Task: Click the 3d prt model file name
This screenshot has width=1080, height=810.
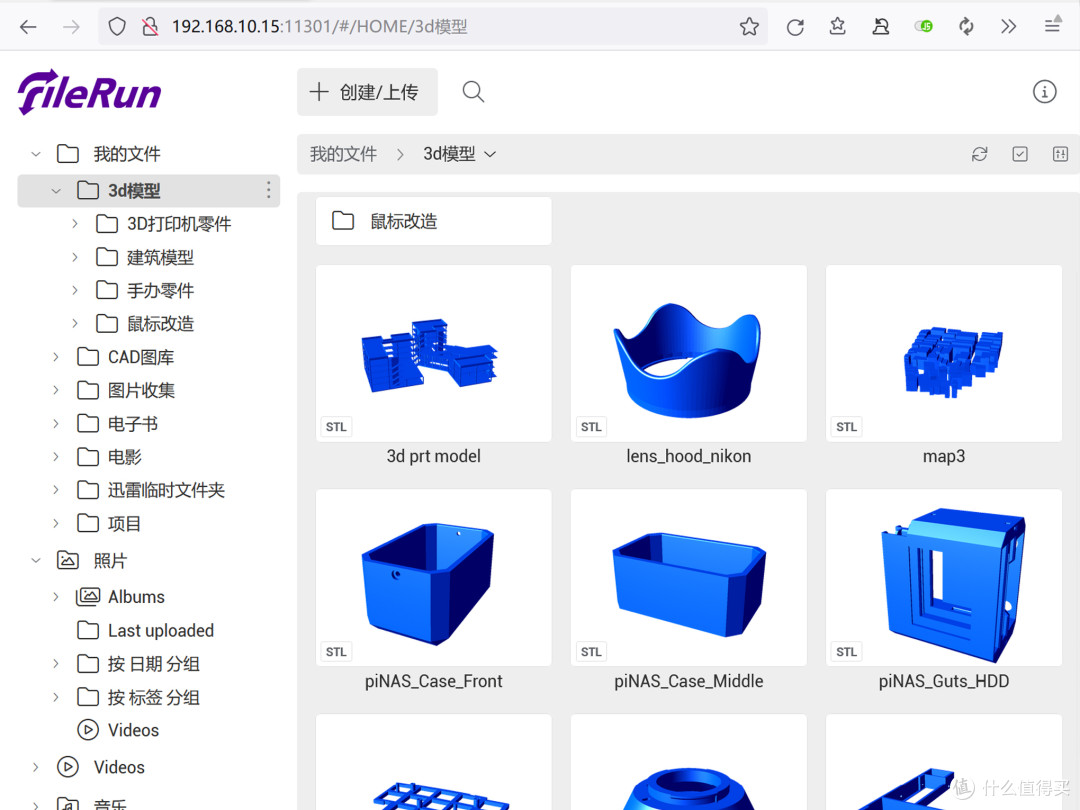Action: tap(433, 456)
